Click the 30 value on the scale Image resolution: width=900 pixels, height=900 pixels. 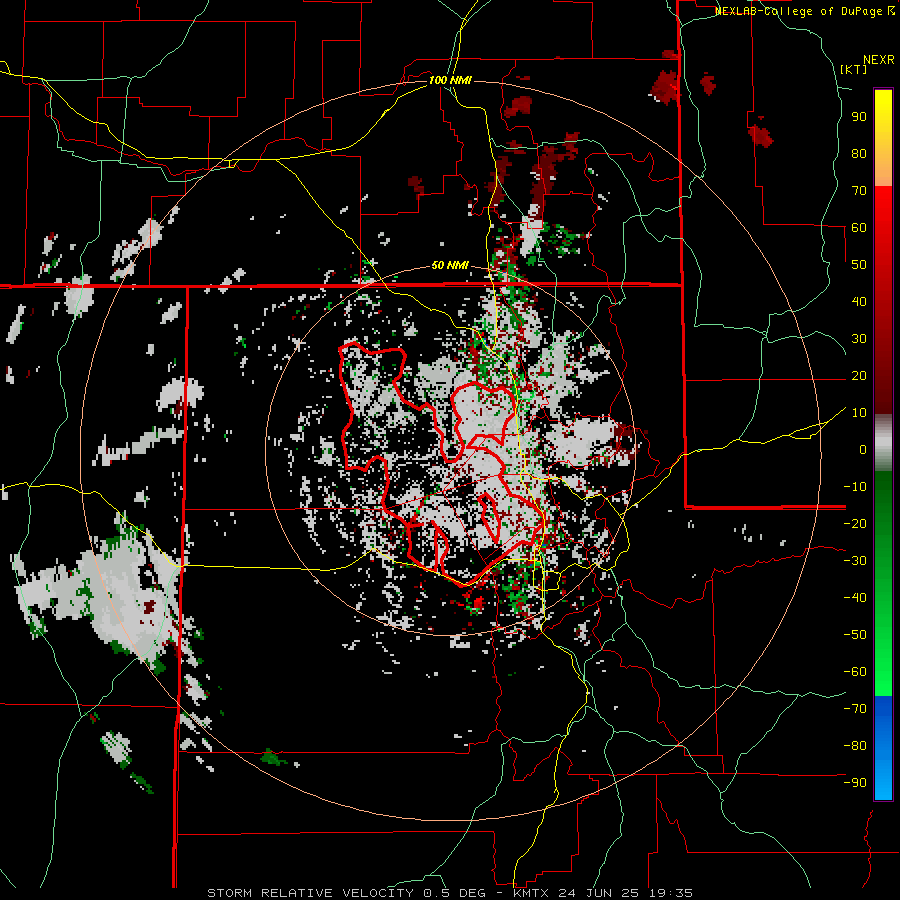click(859, 339)
